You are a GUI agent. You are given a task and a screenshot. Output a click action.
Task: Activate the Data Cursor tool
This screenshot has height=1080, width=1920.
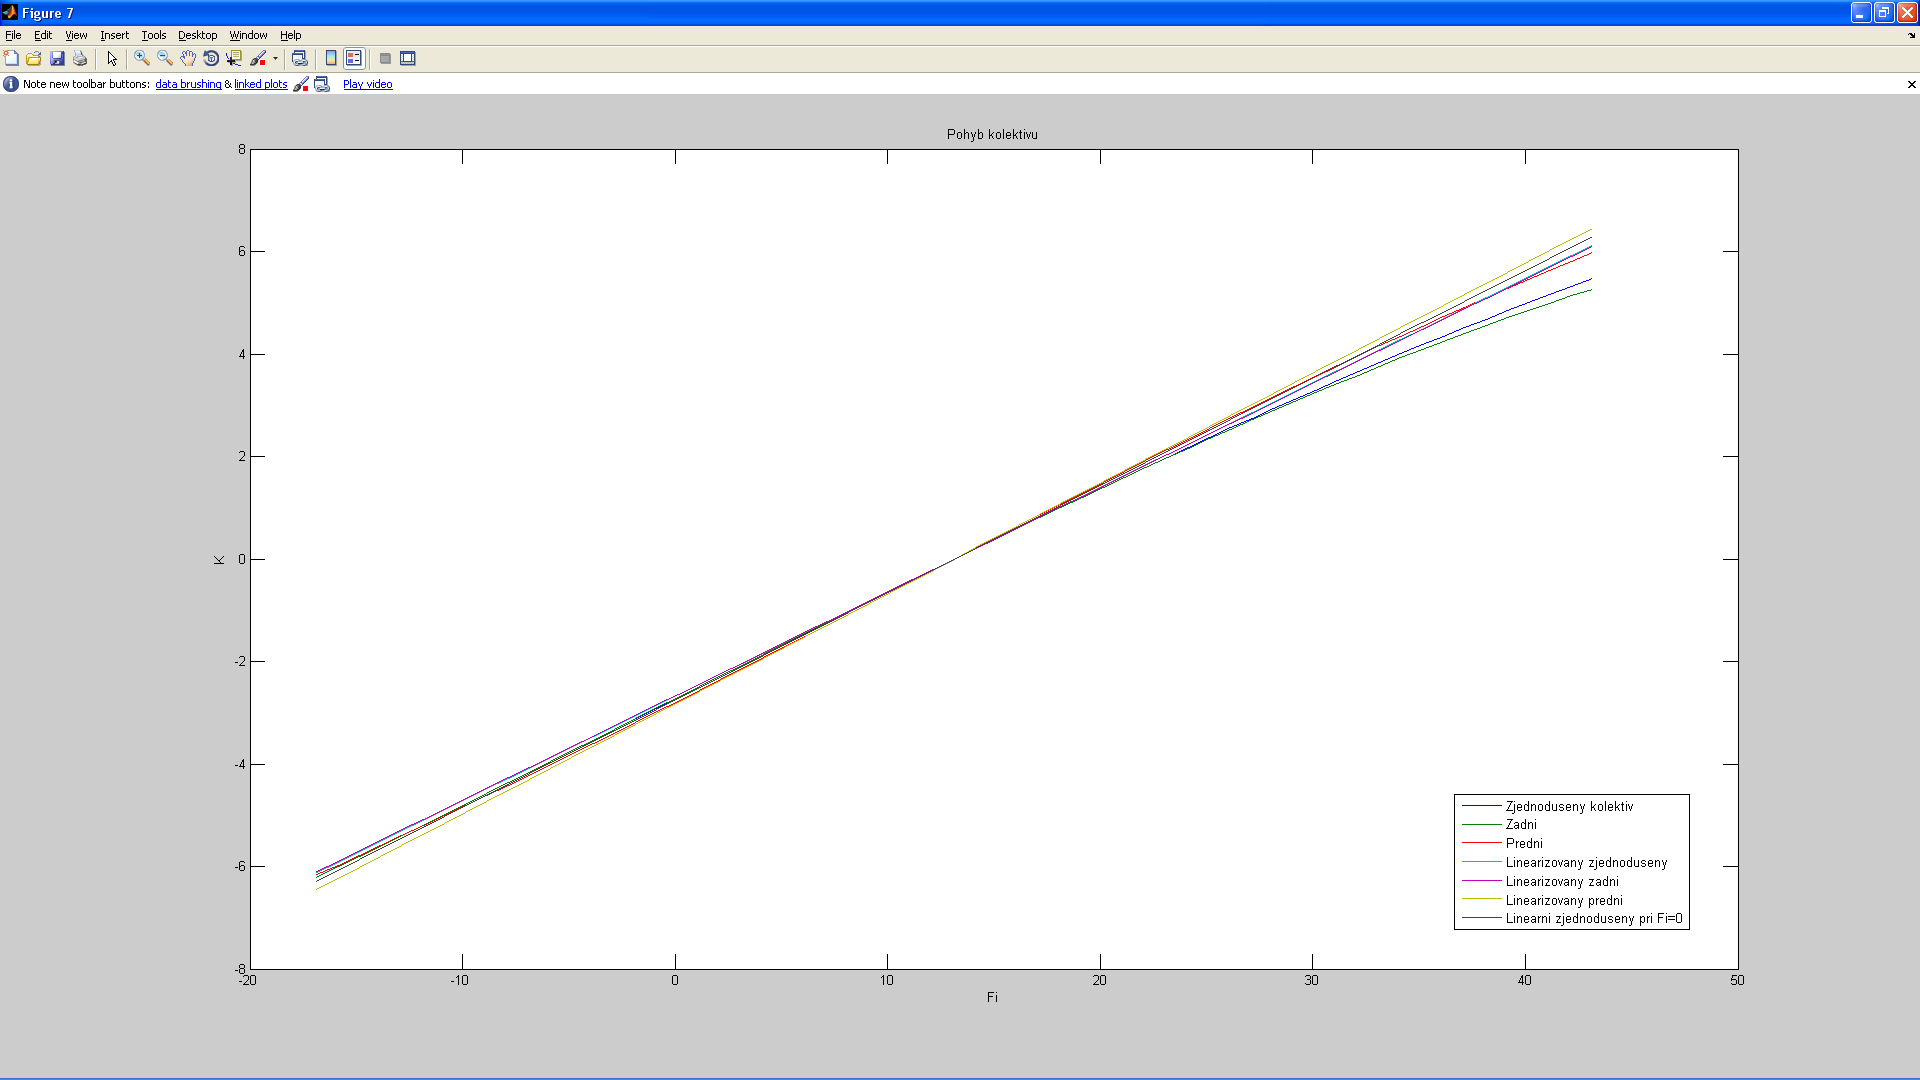[234, 58]
